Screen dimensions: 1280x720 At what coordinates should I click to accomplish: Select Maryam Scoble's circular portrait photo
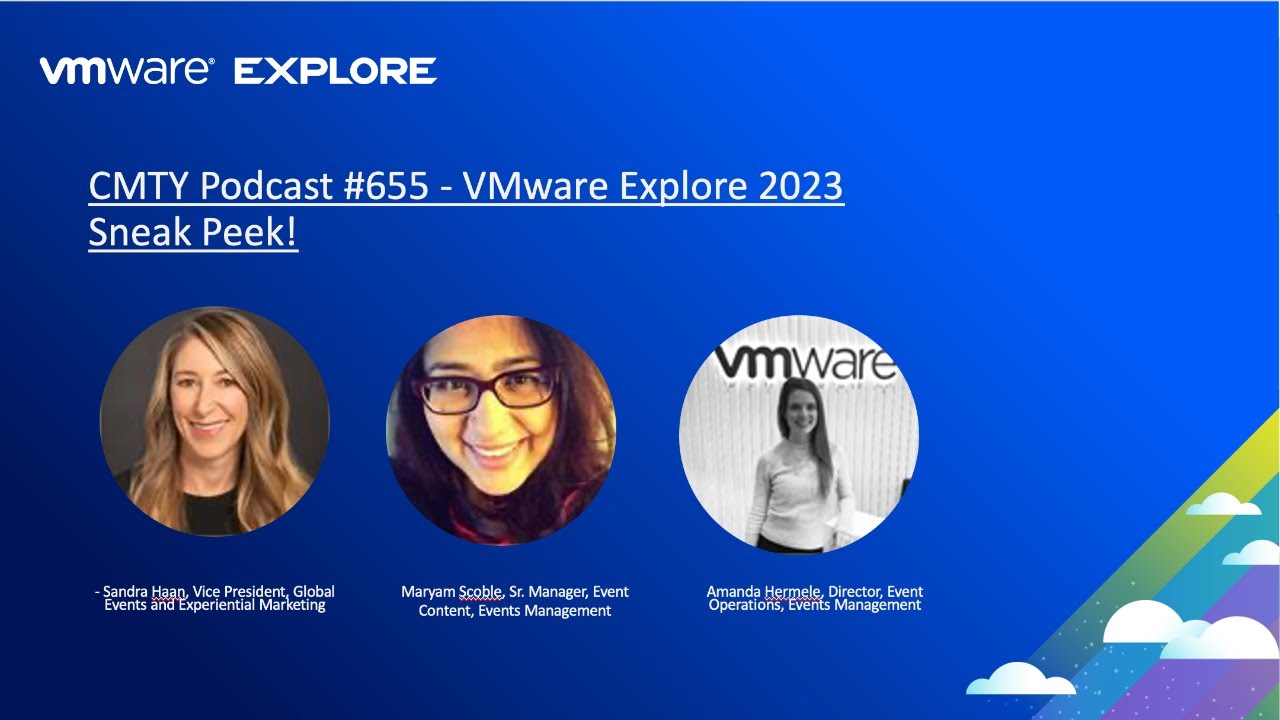pyautogui.click(x=501, y=430)
